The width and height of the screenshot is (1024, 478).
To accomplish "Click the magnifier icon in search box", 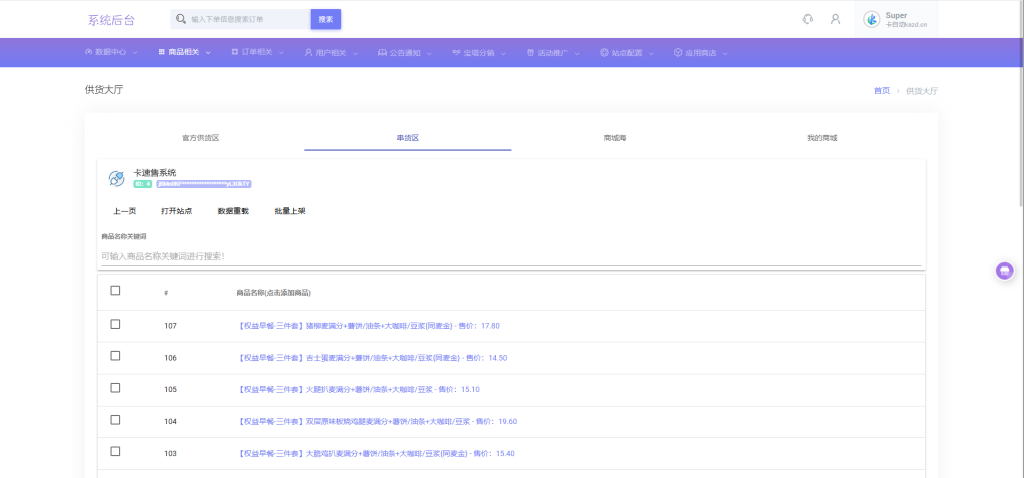I will click(x=180, y=19).
